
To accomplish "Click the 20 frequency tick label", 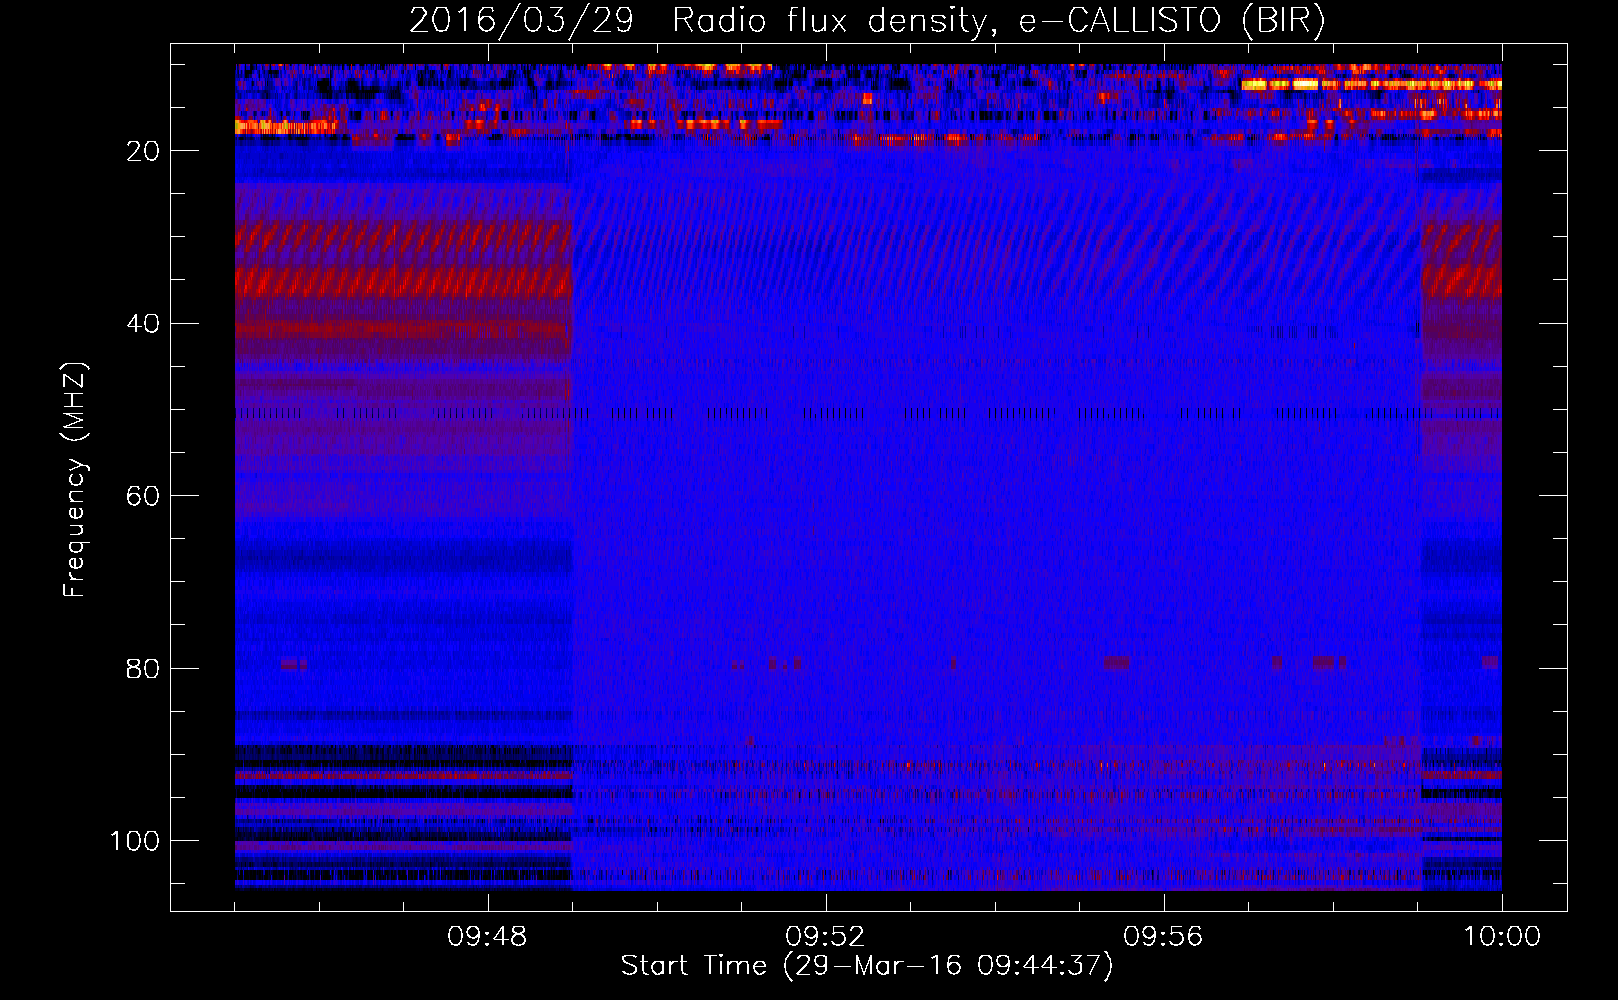I will click(x=143, y=151).
